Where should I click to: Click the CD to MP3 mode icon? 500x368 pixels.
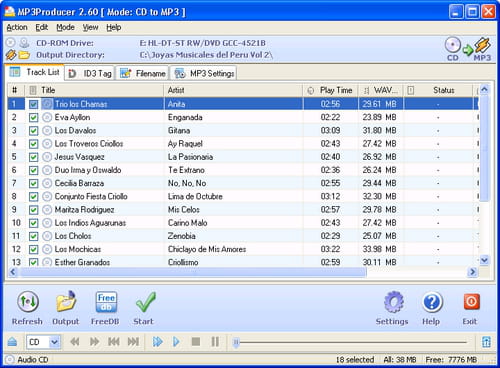click(x=468, y=49)
